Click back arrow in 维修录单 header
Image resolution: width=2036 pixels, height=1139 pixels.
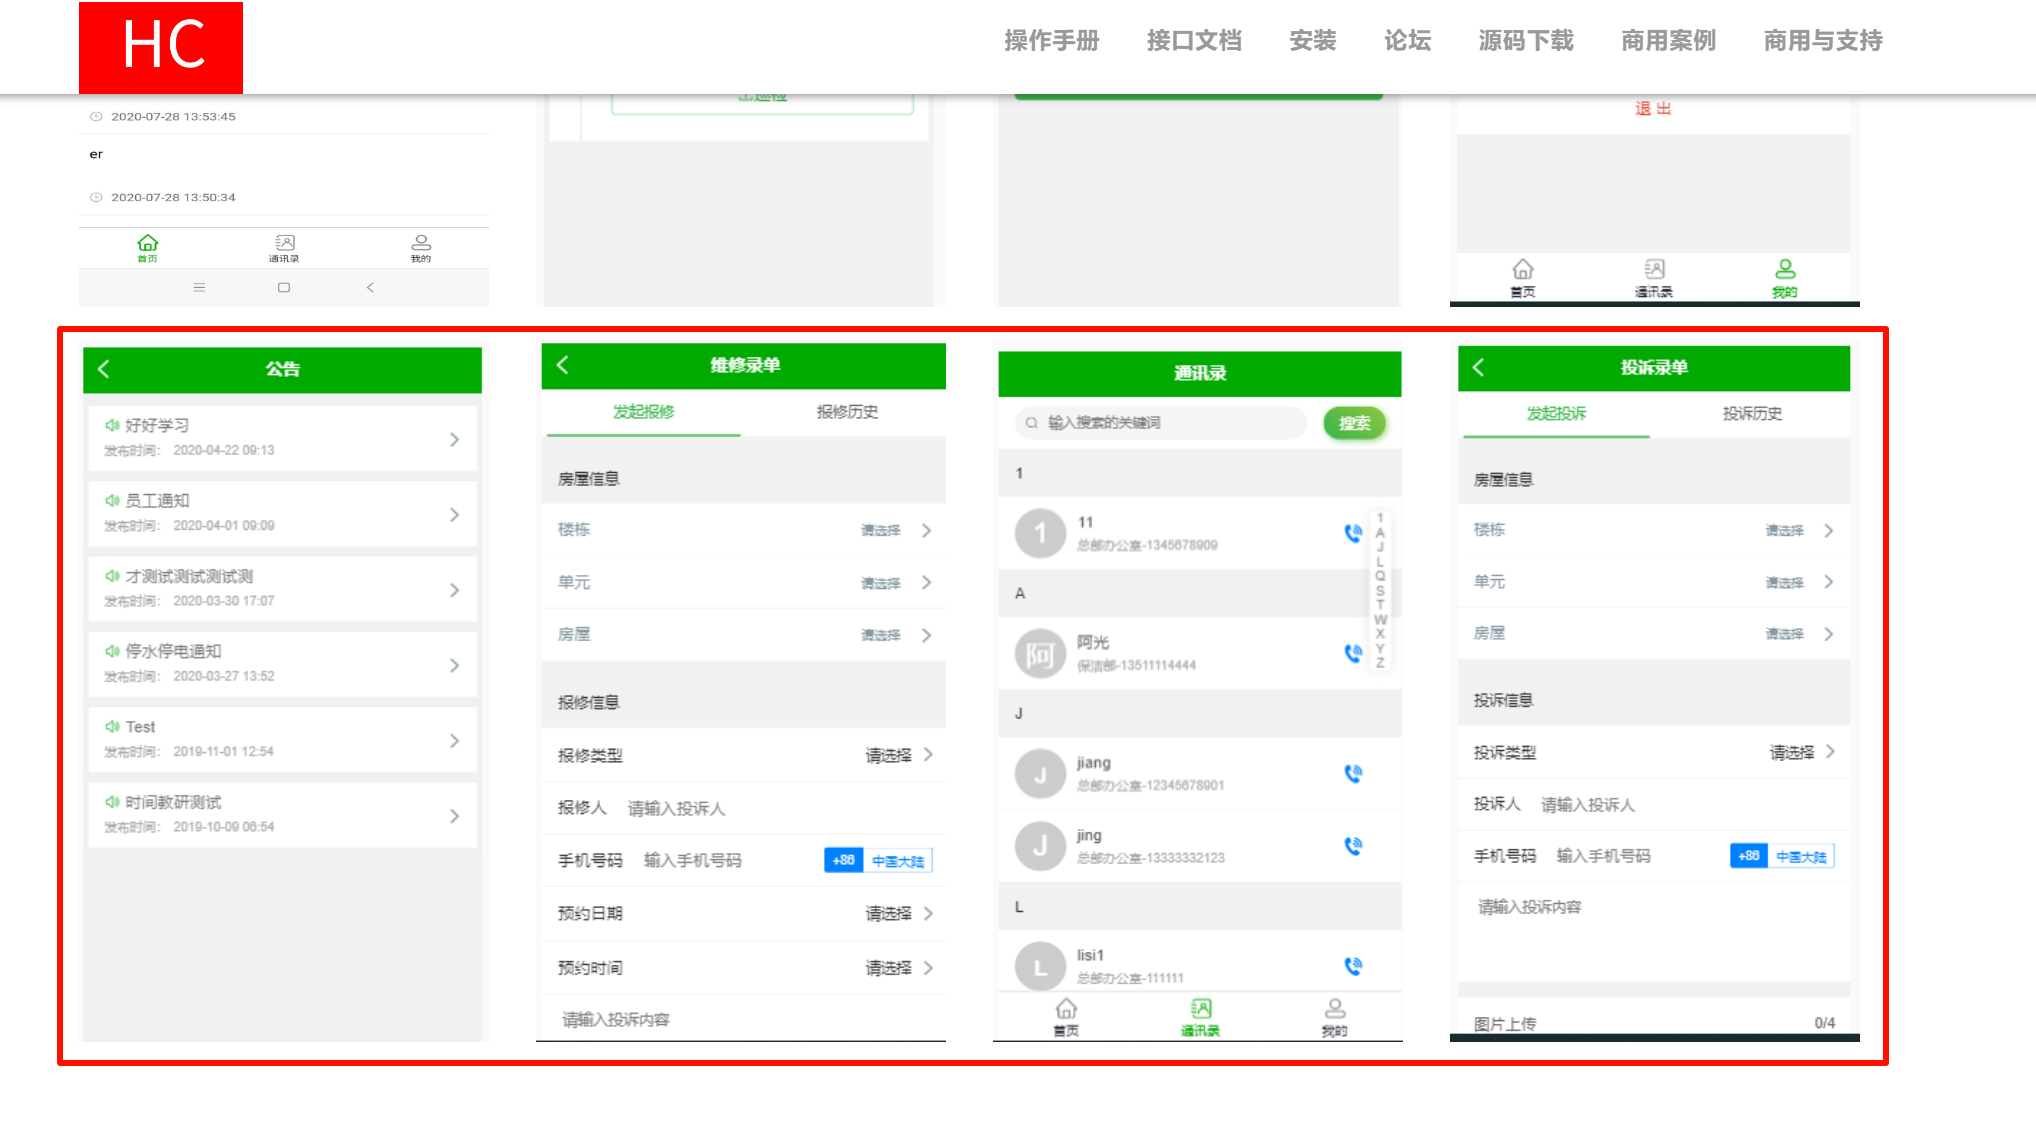tap(563, 365)
